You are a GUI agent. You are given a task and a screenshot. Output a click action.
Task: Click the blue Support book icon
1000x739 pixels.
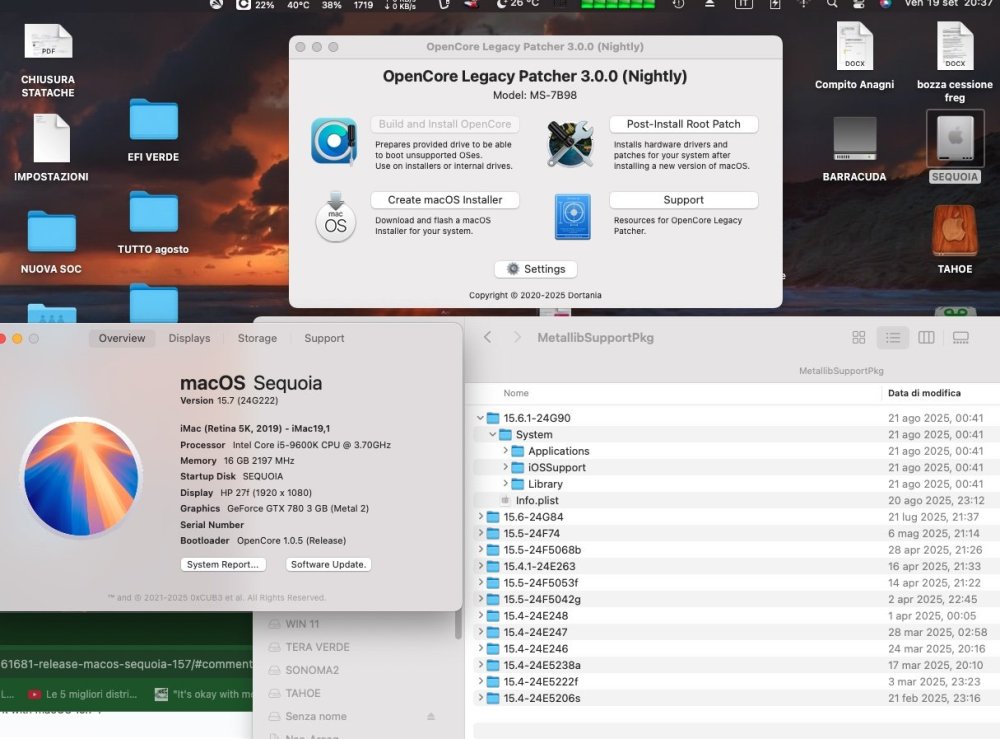pos(572,217)
